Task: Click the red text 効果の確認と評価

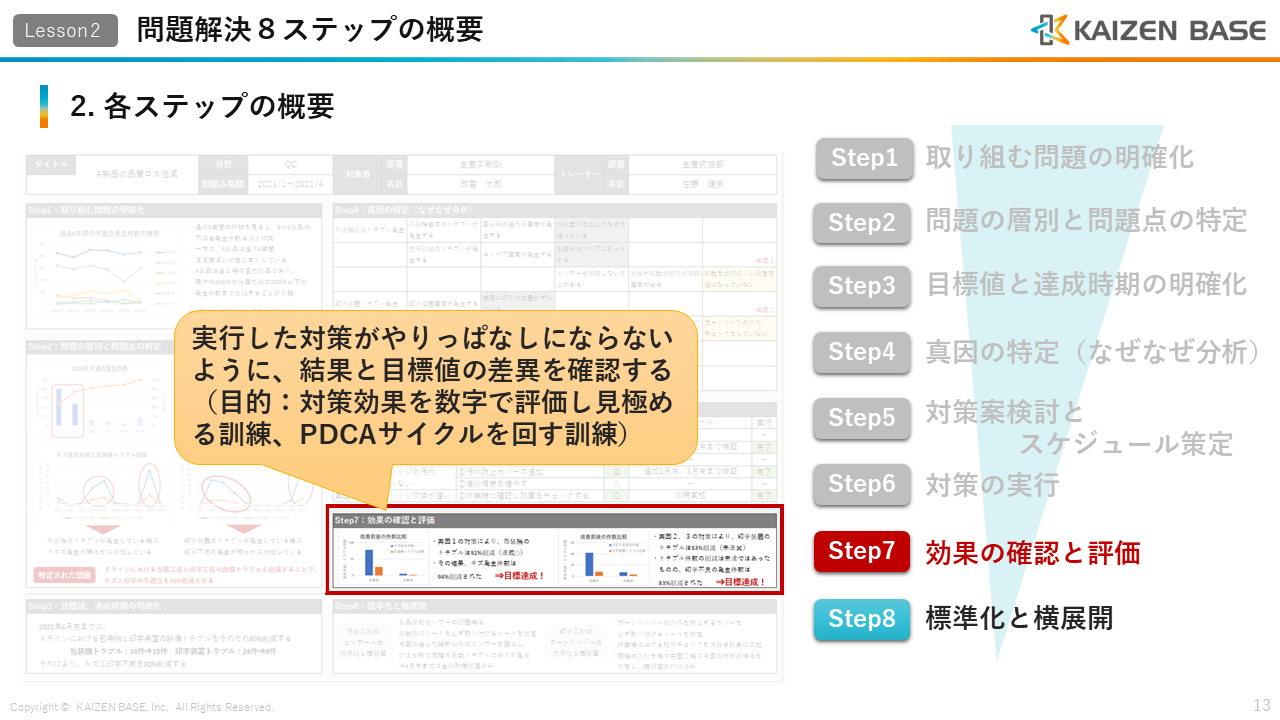Action: tap(1033, 553)
